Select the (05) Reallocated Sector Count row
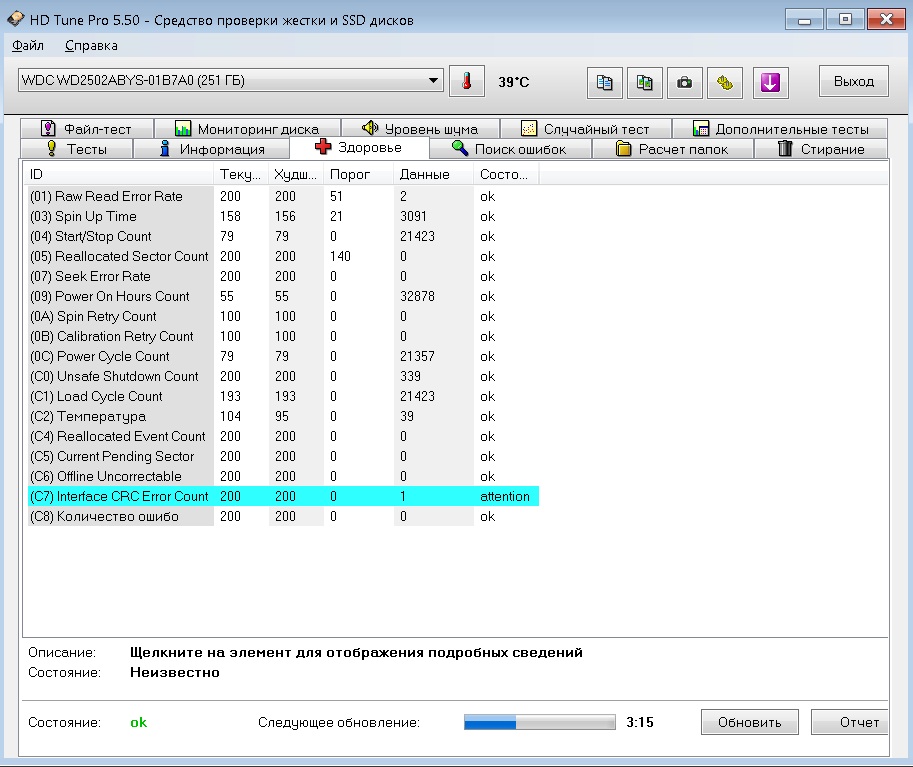Screen dimensions: 913x767 click(283, 256)
